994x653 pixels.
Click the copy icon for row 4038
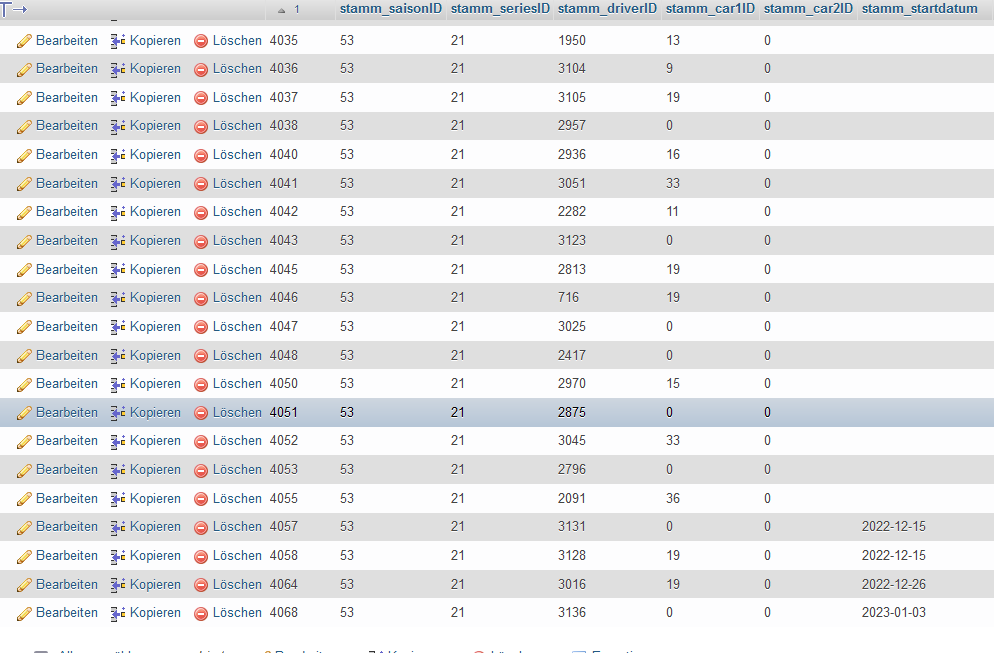coord(118,126)
